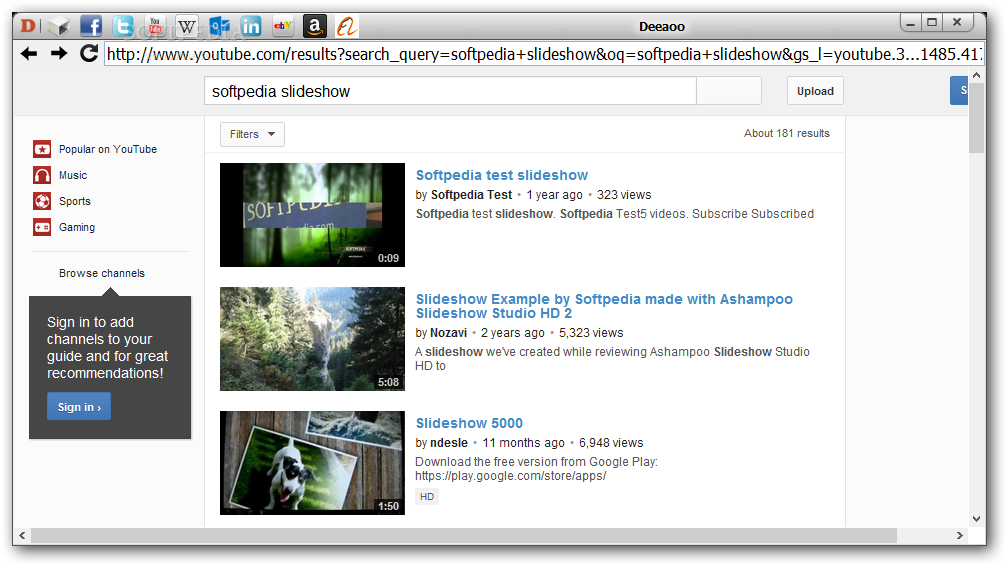
Task: Select Gaming in the sidebar
Action: click(x=77, y=227)
